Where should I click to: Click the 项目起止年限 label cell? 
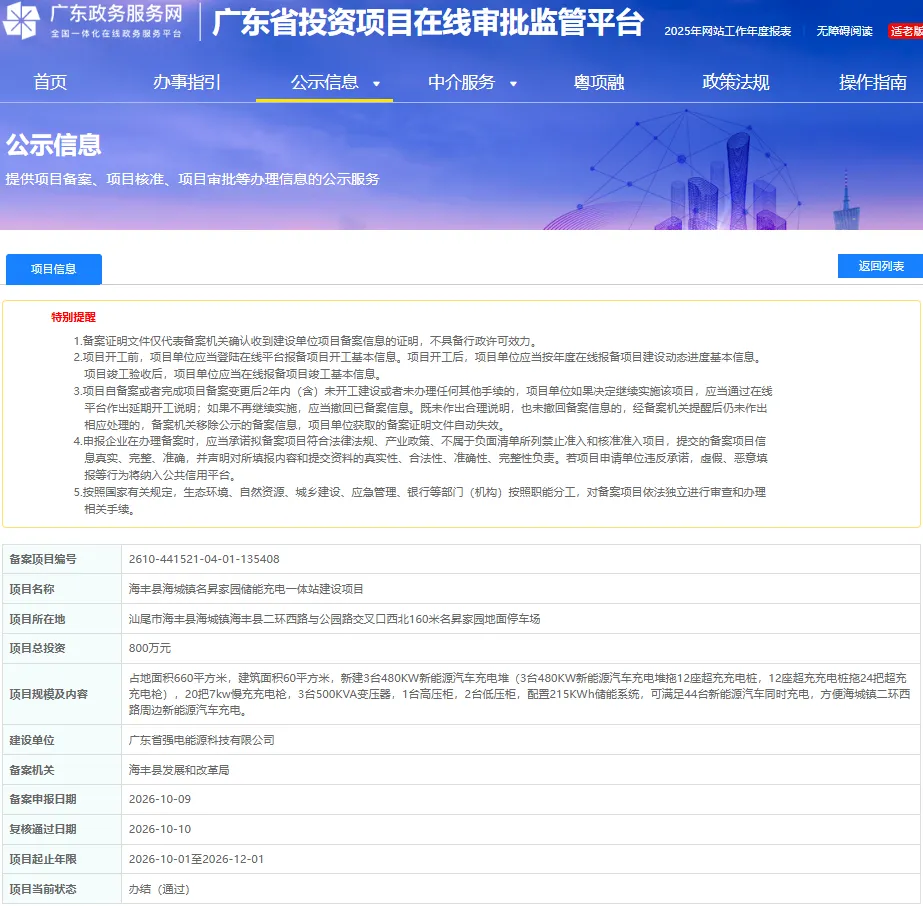tap(62, 859)
